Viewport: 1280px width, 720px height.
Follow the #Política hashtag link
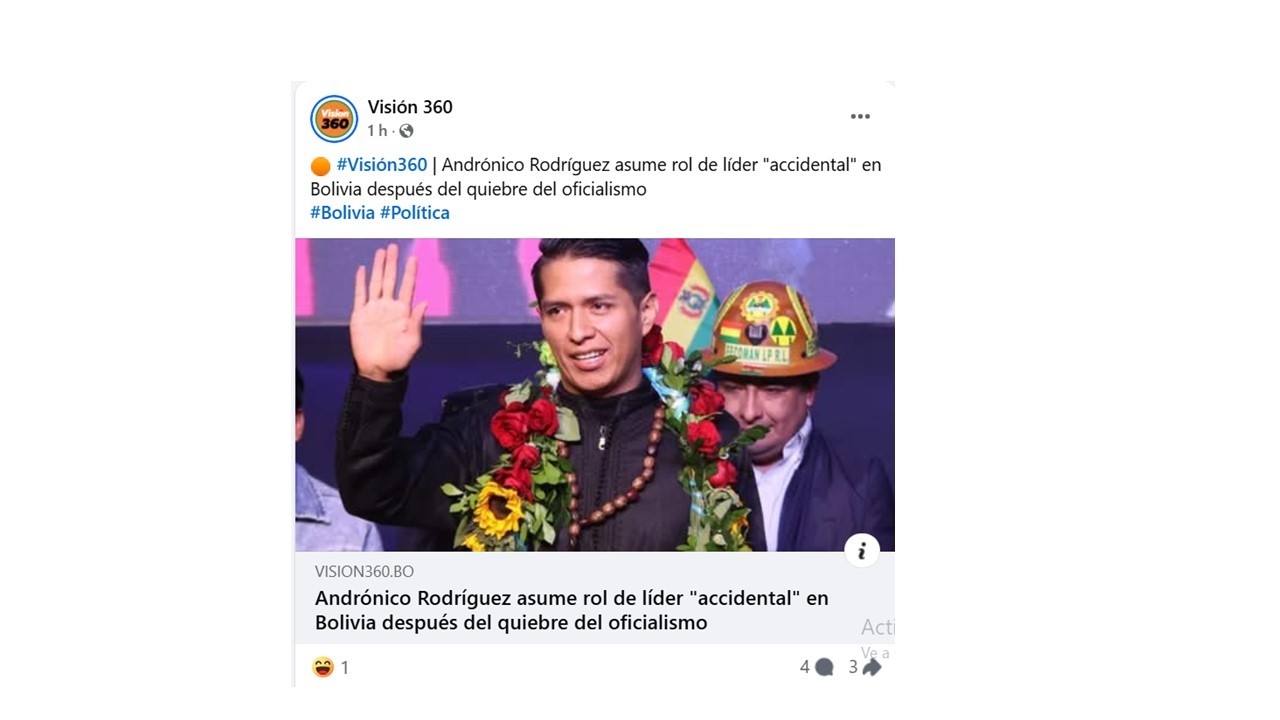tap(415, 213)
